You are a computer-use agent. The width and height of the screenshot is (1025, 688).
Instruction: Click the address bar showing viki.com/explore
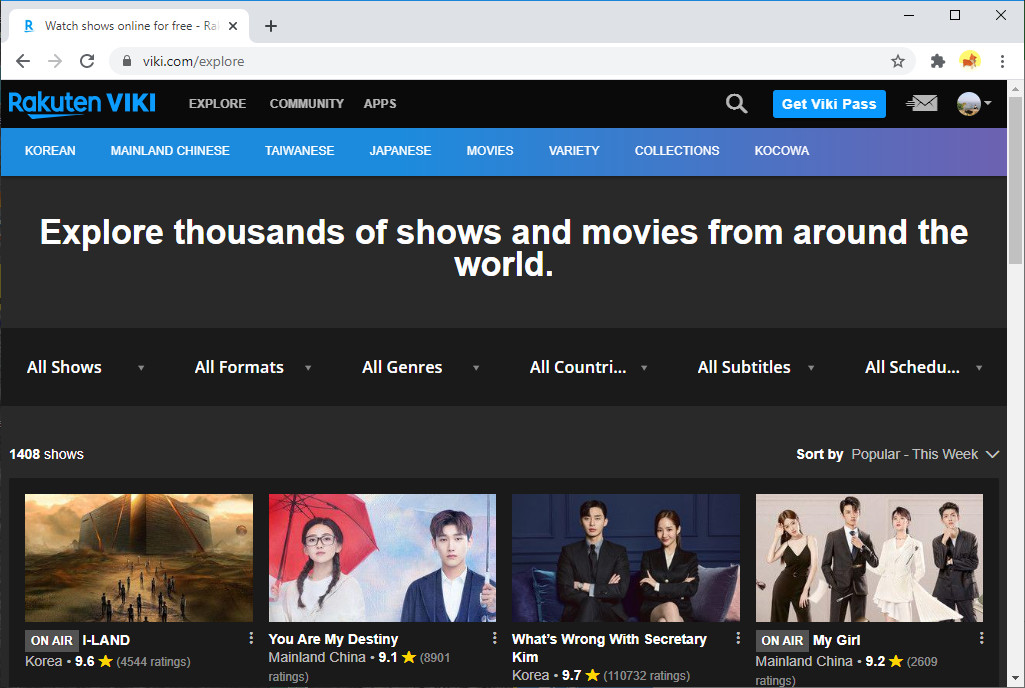click(x=510, y=61)
